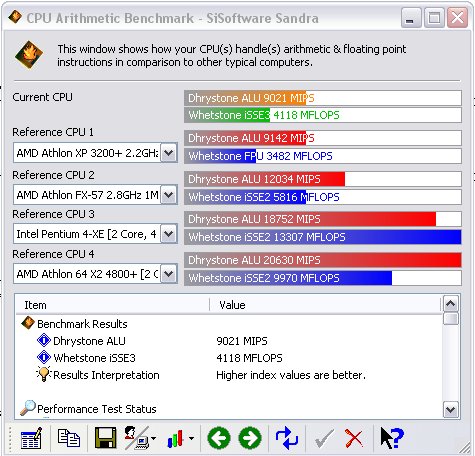This screenshot has height=456, width=475.
Task: Click the Whetstone iSSE2 13307 MFLOPS bar
Action: 323,237
